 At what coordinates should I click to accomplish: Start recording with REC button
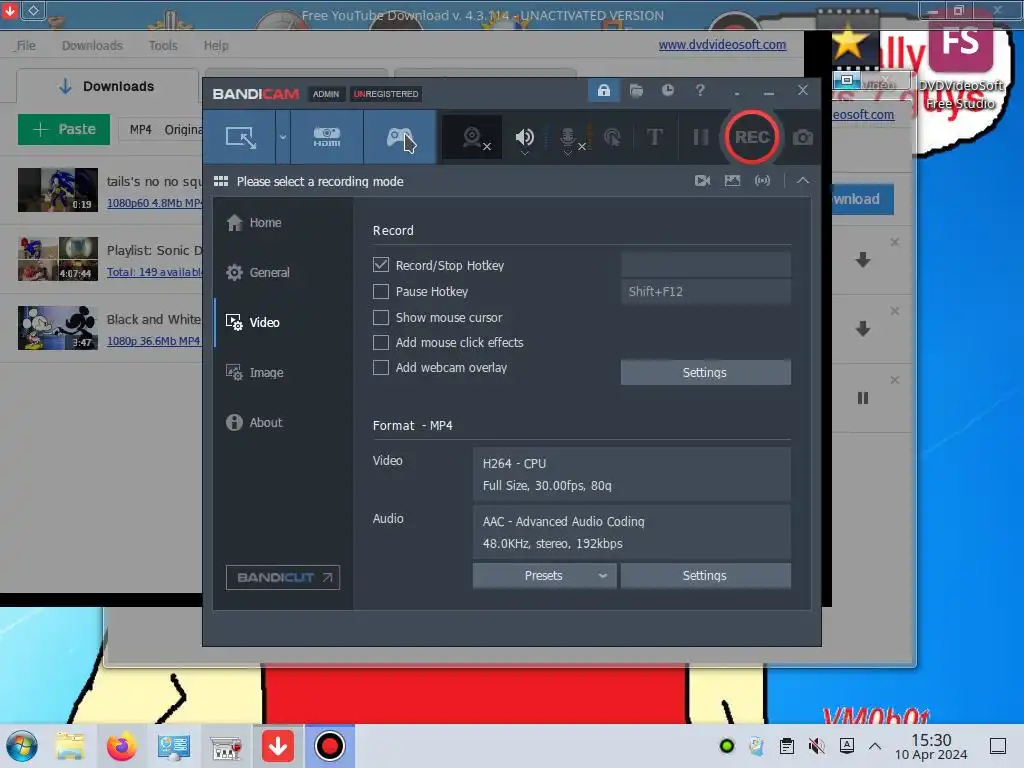pos(752,137)
